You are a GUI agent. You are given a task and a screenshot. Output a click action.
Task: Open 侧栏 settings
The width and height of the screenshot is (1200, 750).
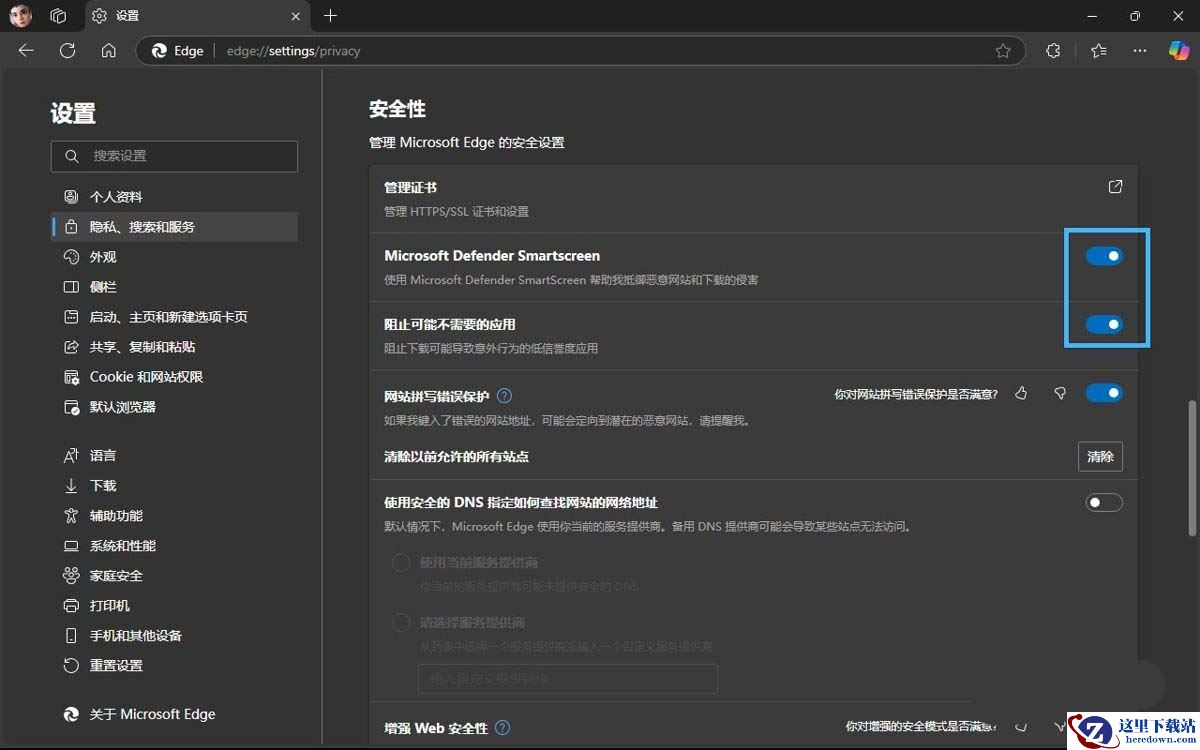174,287
